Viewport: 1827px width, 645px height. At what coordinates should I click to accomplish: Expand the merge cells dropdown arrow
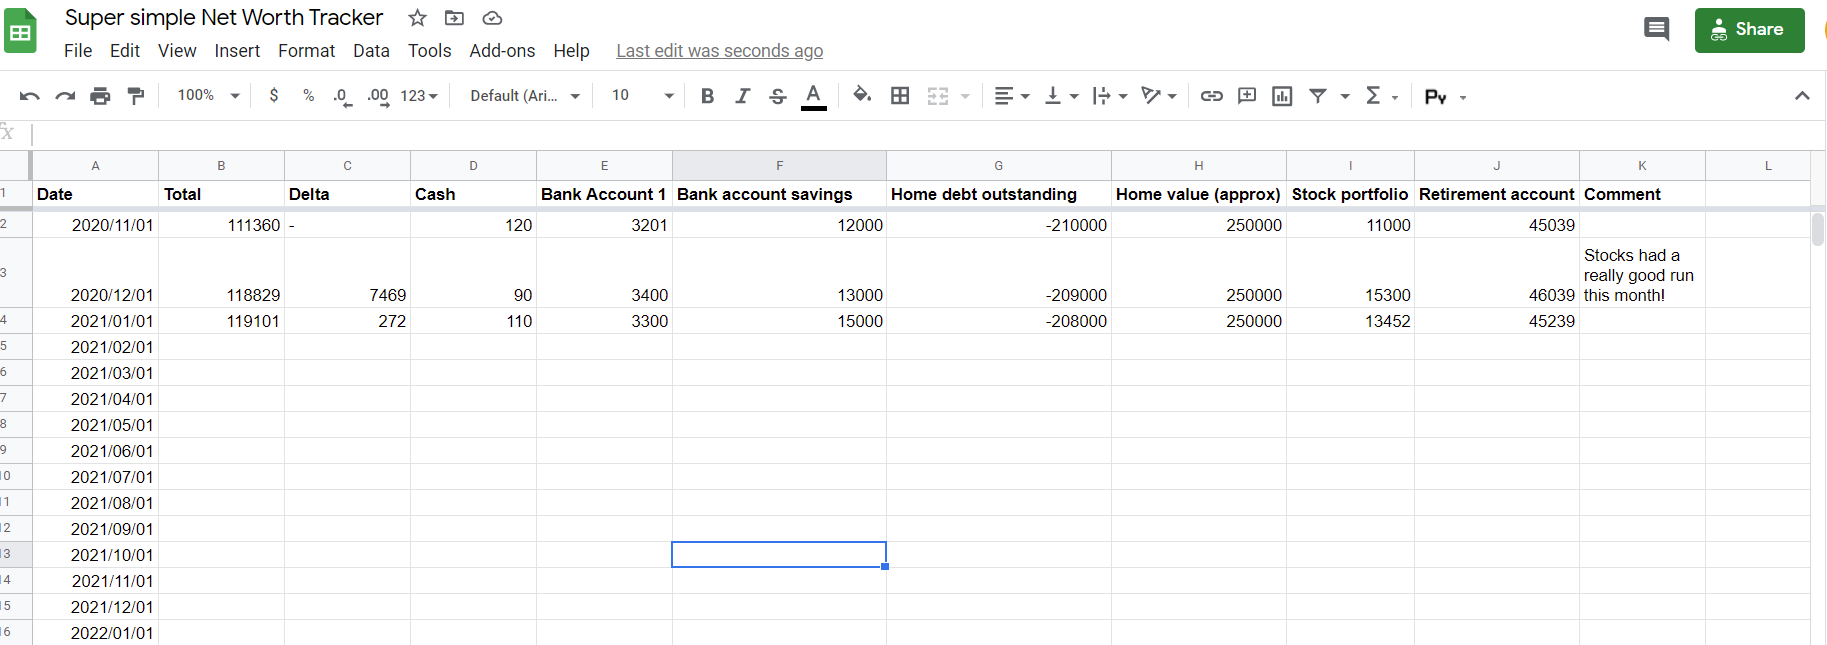965,96
